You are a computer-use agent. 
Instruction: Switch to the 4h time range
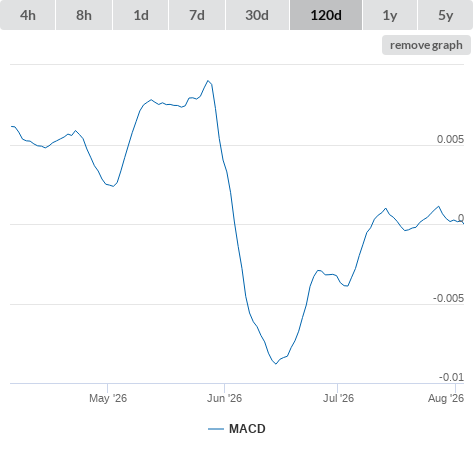(28, 15)
